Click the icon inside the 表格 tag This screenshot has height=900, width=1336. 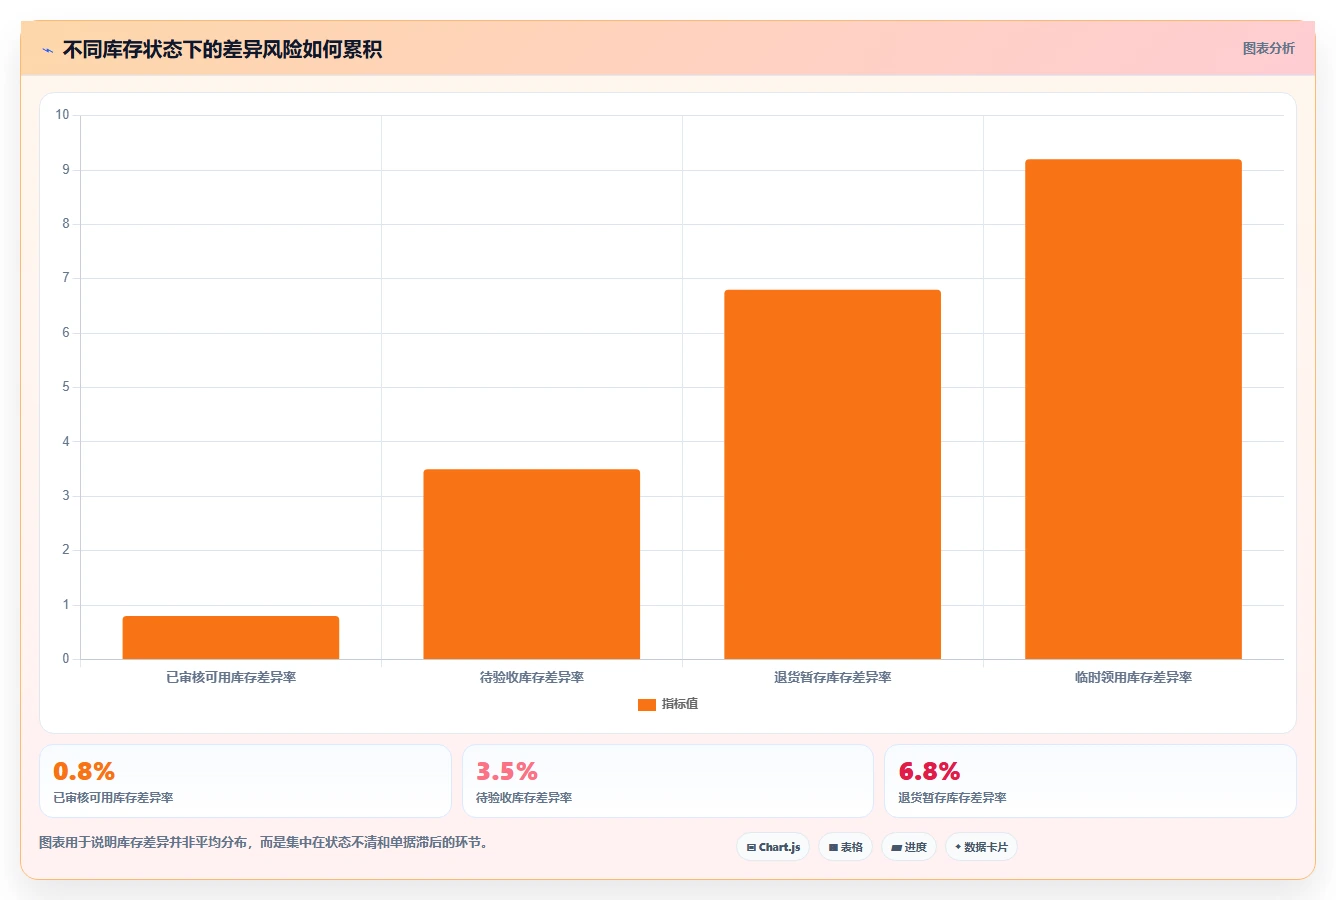(833, 847)
